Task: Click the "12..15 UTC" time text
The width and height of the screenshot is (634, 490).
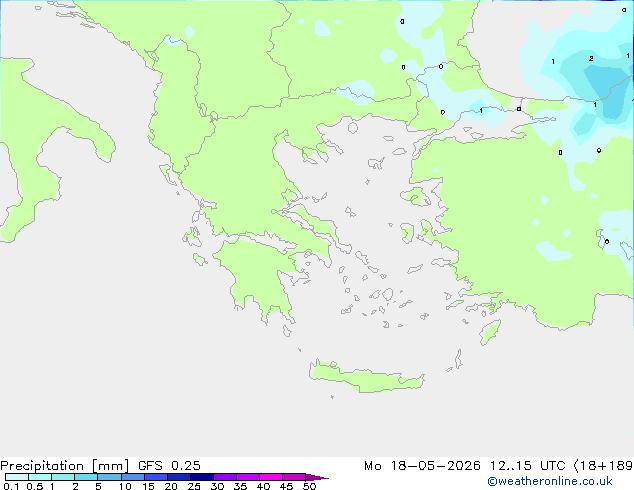Action: (527, 466)
